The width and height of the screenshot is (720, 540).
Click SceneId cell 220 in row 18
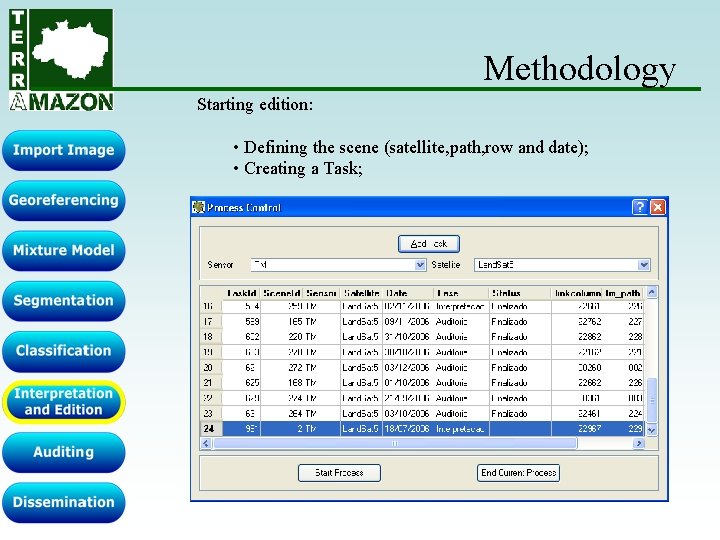click(282, 337)
